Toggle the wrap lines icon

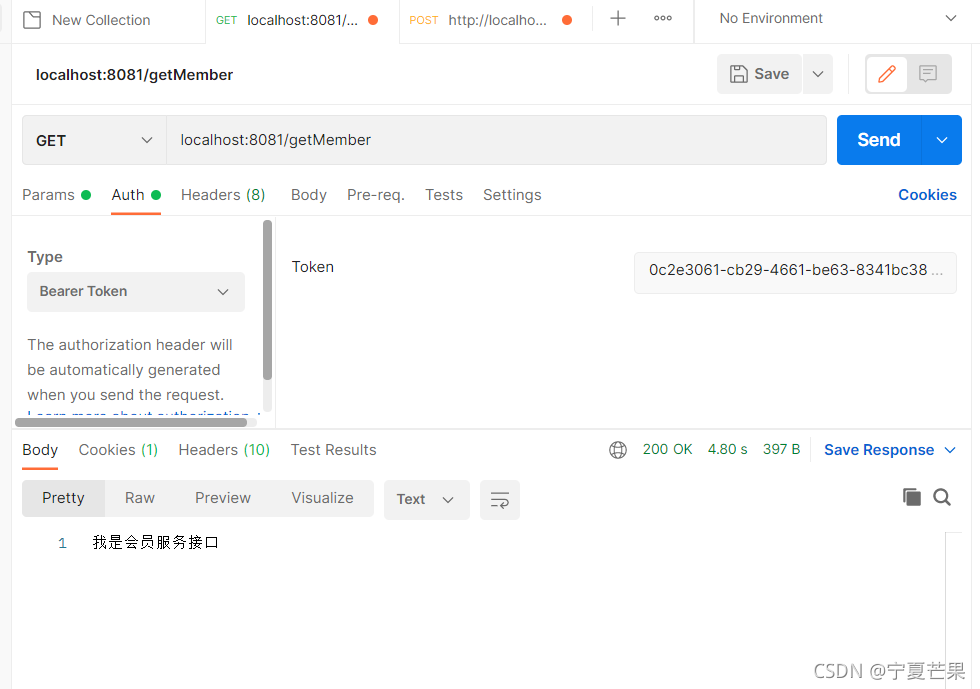[x=500, y=500]
